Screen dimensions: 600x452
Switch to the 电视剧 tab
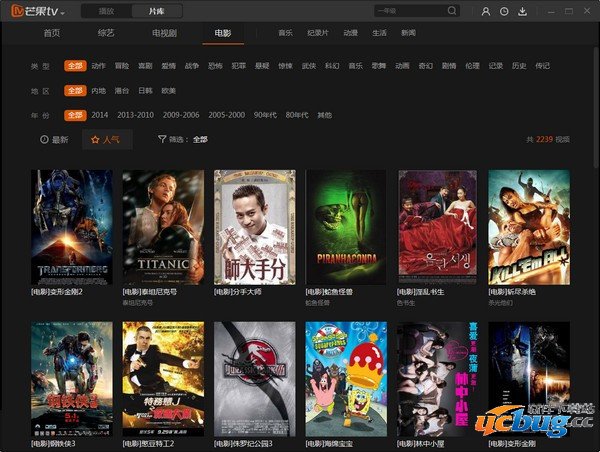165,33
